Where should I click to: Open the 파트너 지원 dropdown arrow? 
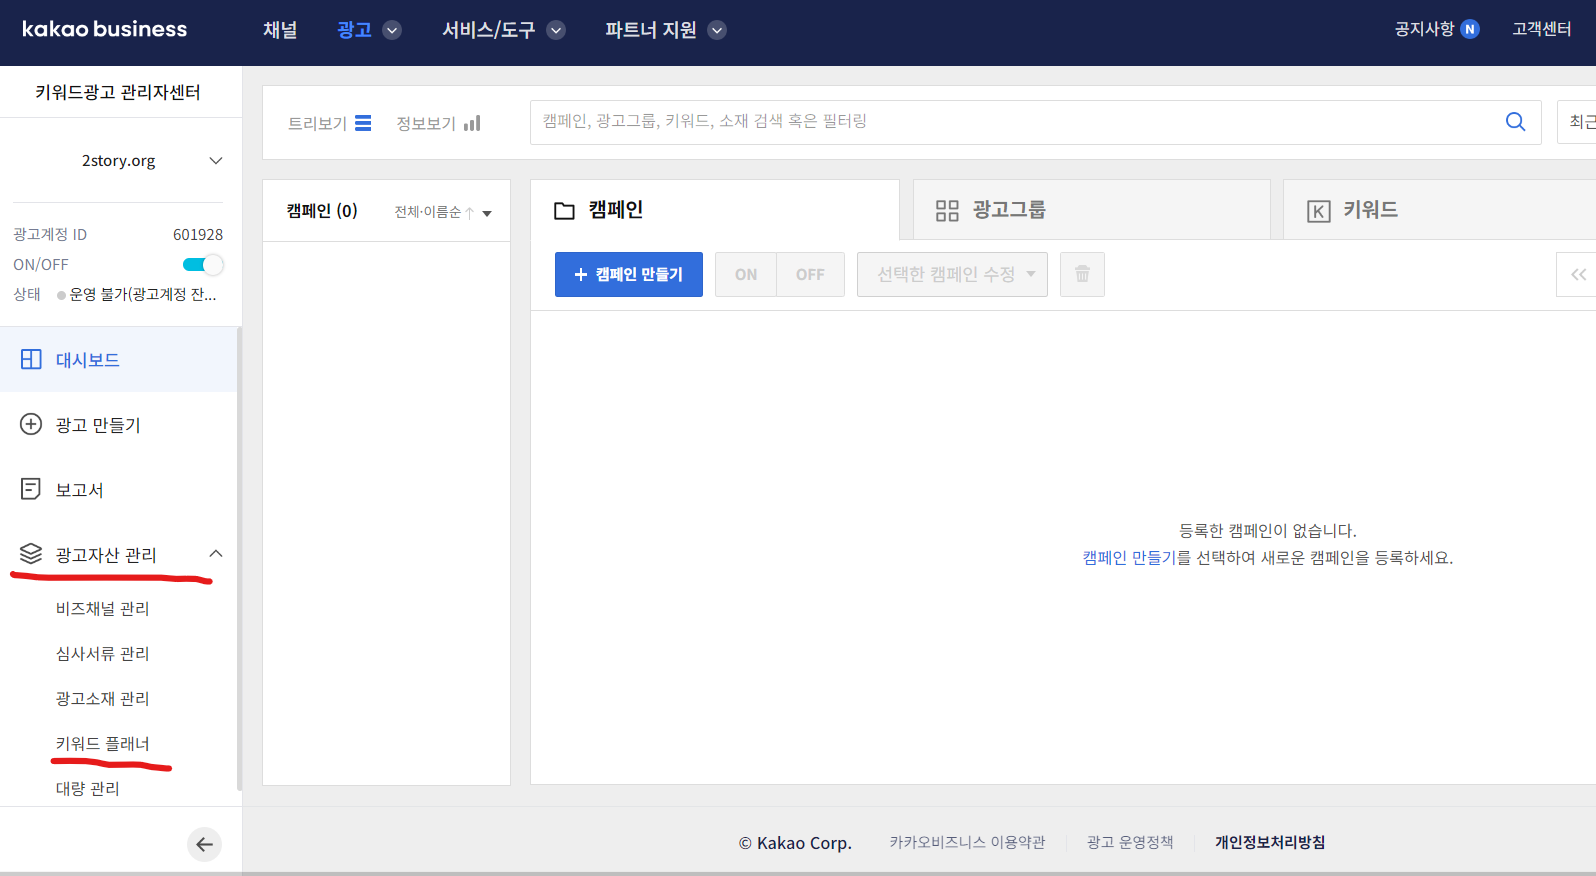(717, 30)
